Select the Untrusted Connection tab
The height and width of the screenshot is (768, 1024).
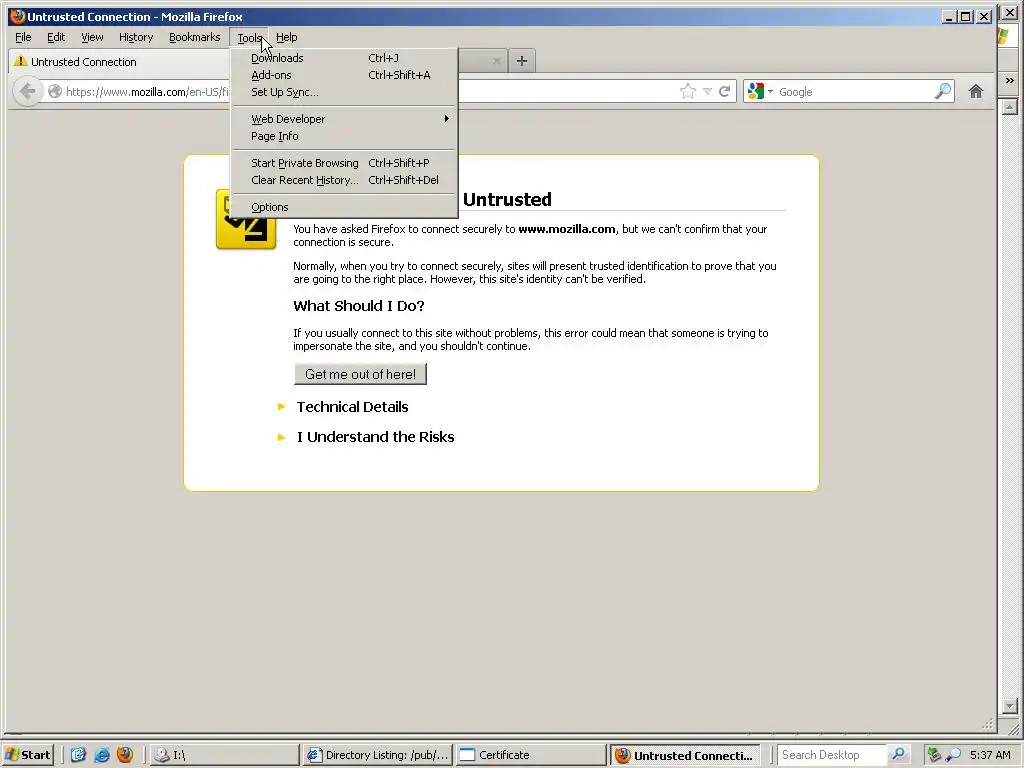(x=118, y=61)
